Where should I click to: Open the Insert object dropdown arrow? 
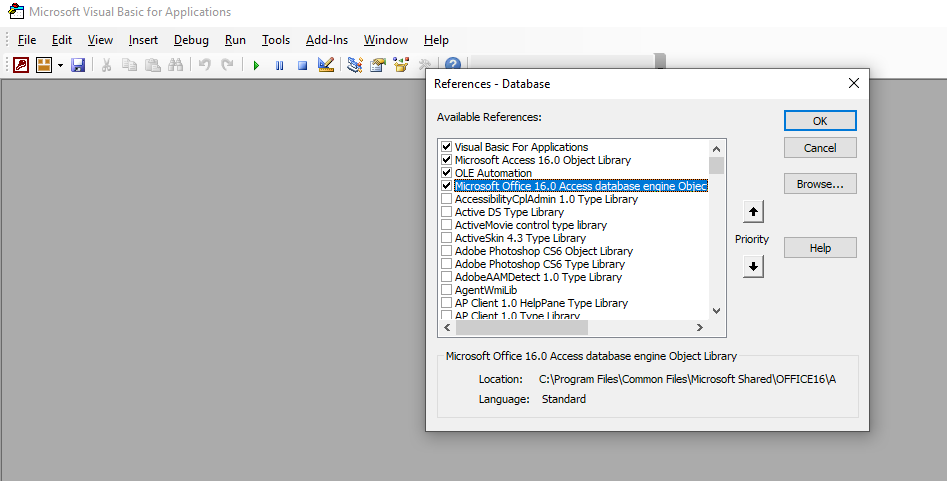click(x=60, y=65)
